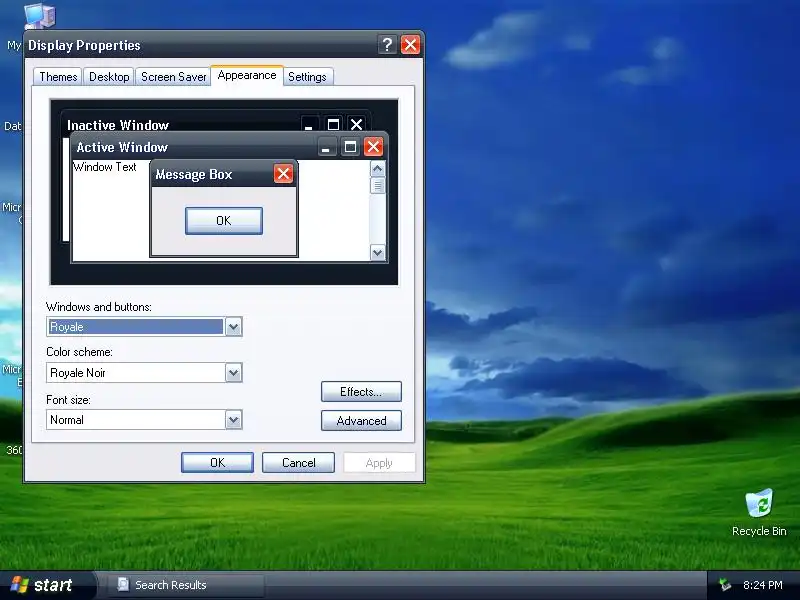Click the Search Results taskbar icon
Screen dimensions: 800x600
coord(123,585)
